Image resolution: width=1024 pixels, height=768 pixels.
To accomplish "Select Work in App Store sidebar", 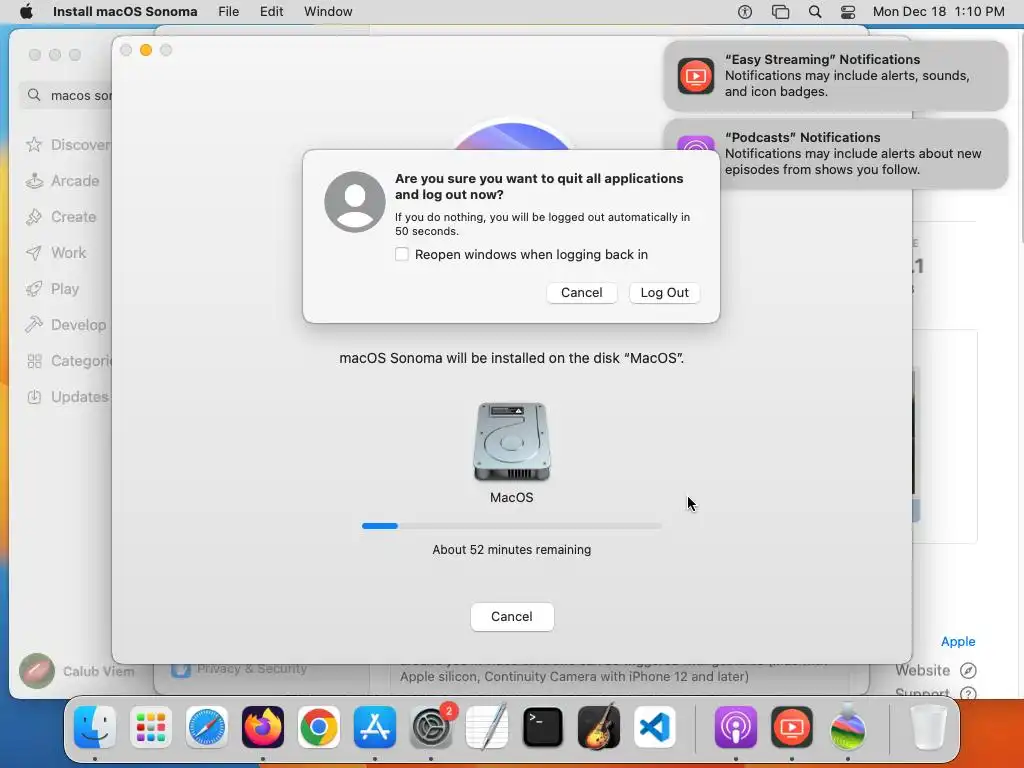I will 56,253.
